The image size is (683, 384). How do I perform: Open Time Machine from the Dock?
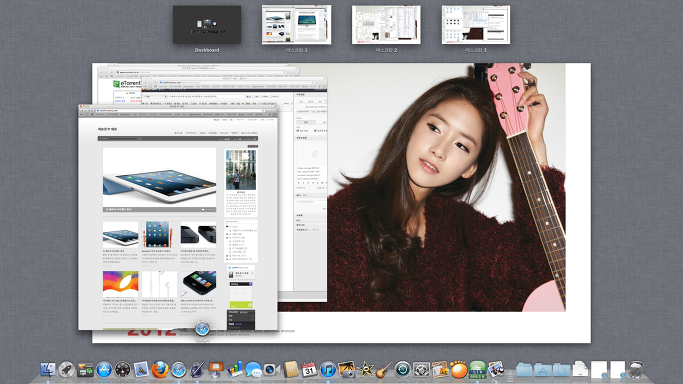pos(402,370)
